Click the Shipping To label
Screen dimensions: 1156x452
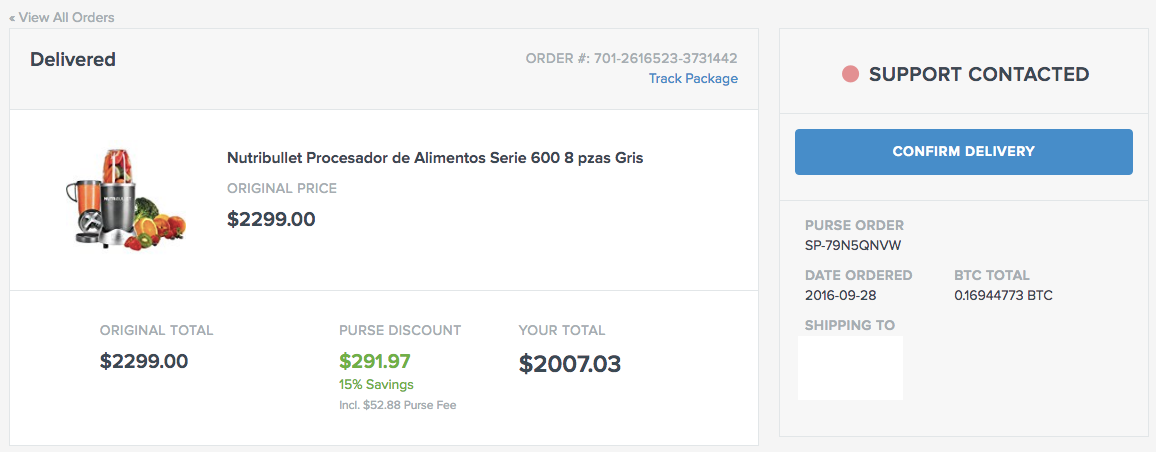849,325
